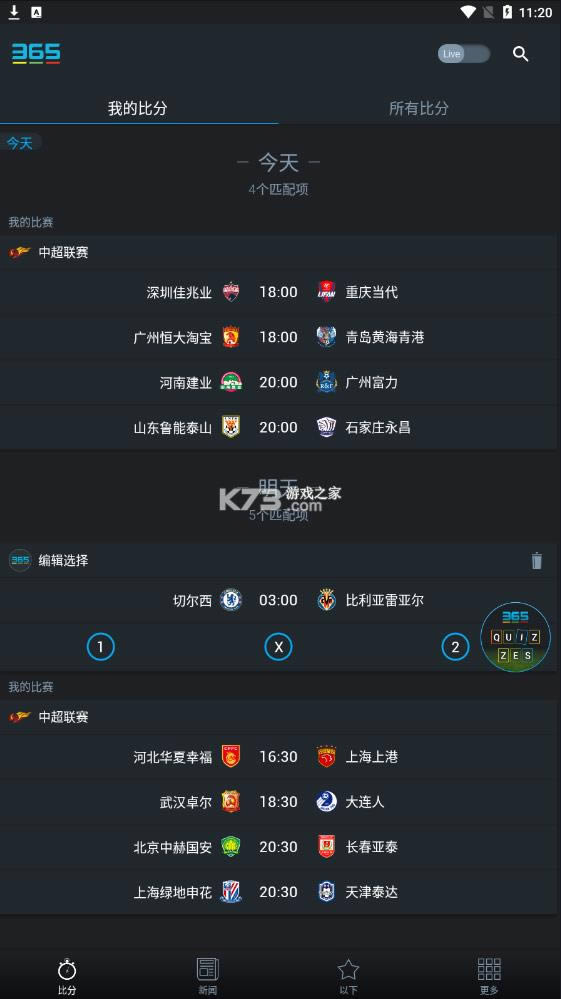The image size is (561, 999).
Task: Delete the 编辑选择 section with trash icon
Action: point(537,561)
